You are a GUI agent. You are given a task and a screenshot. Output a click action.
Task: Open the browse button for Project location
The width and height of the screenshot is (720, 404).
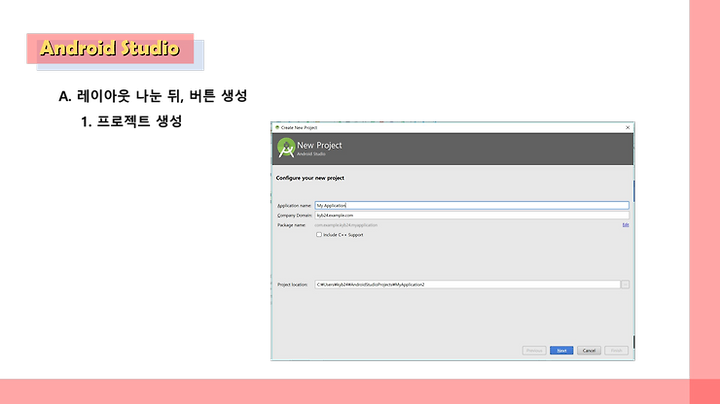[x=625, y=285]
